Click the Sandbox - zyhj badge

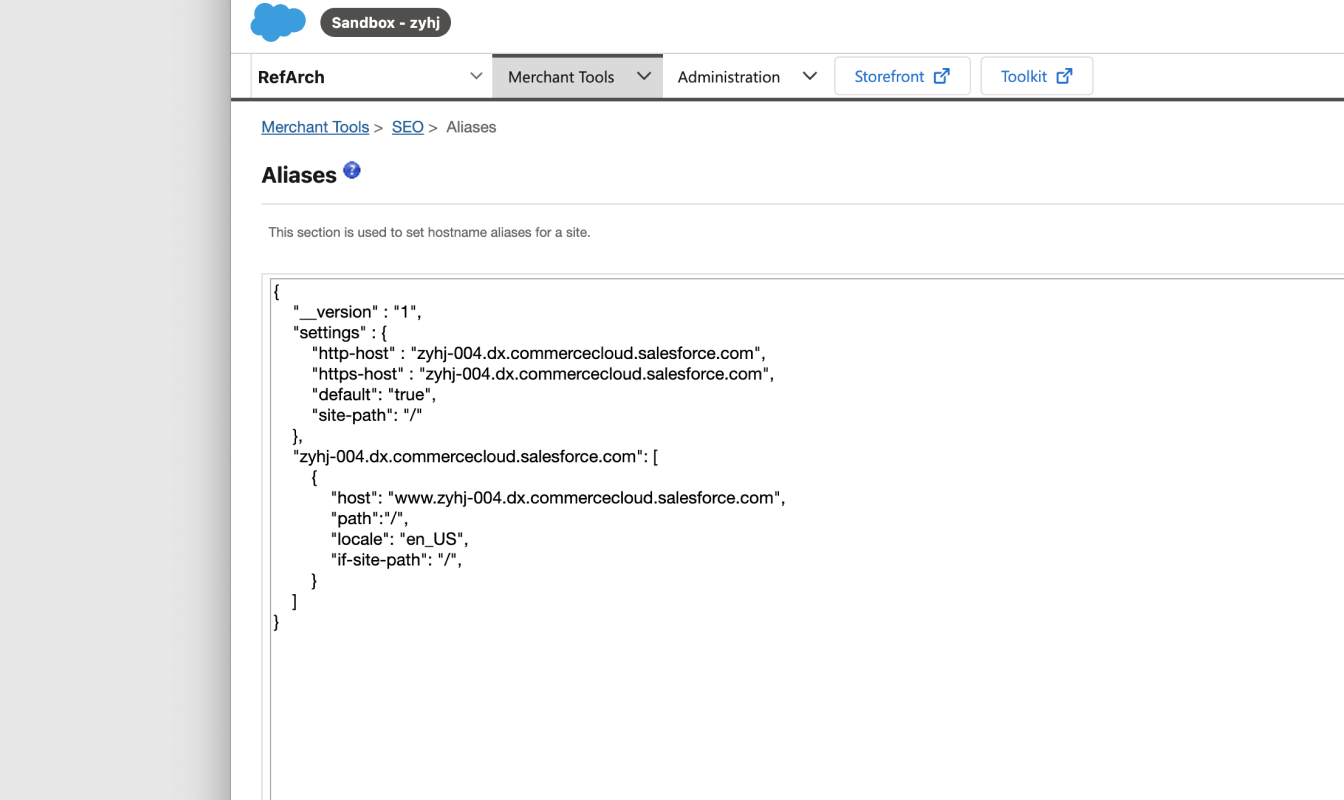point(385,22)
